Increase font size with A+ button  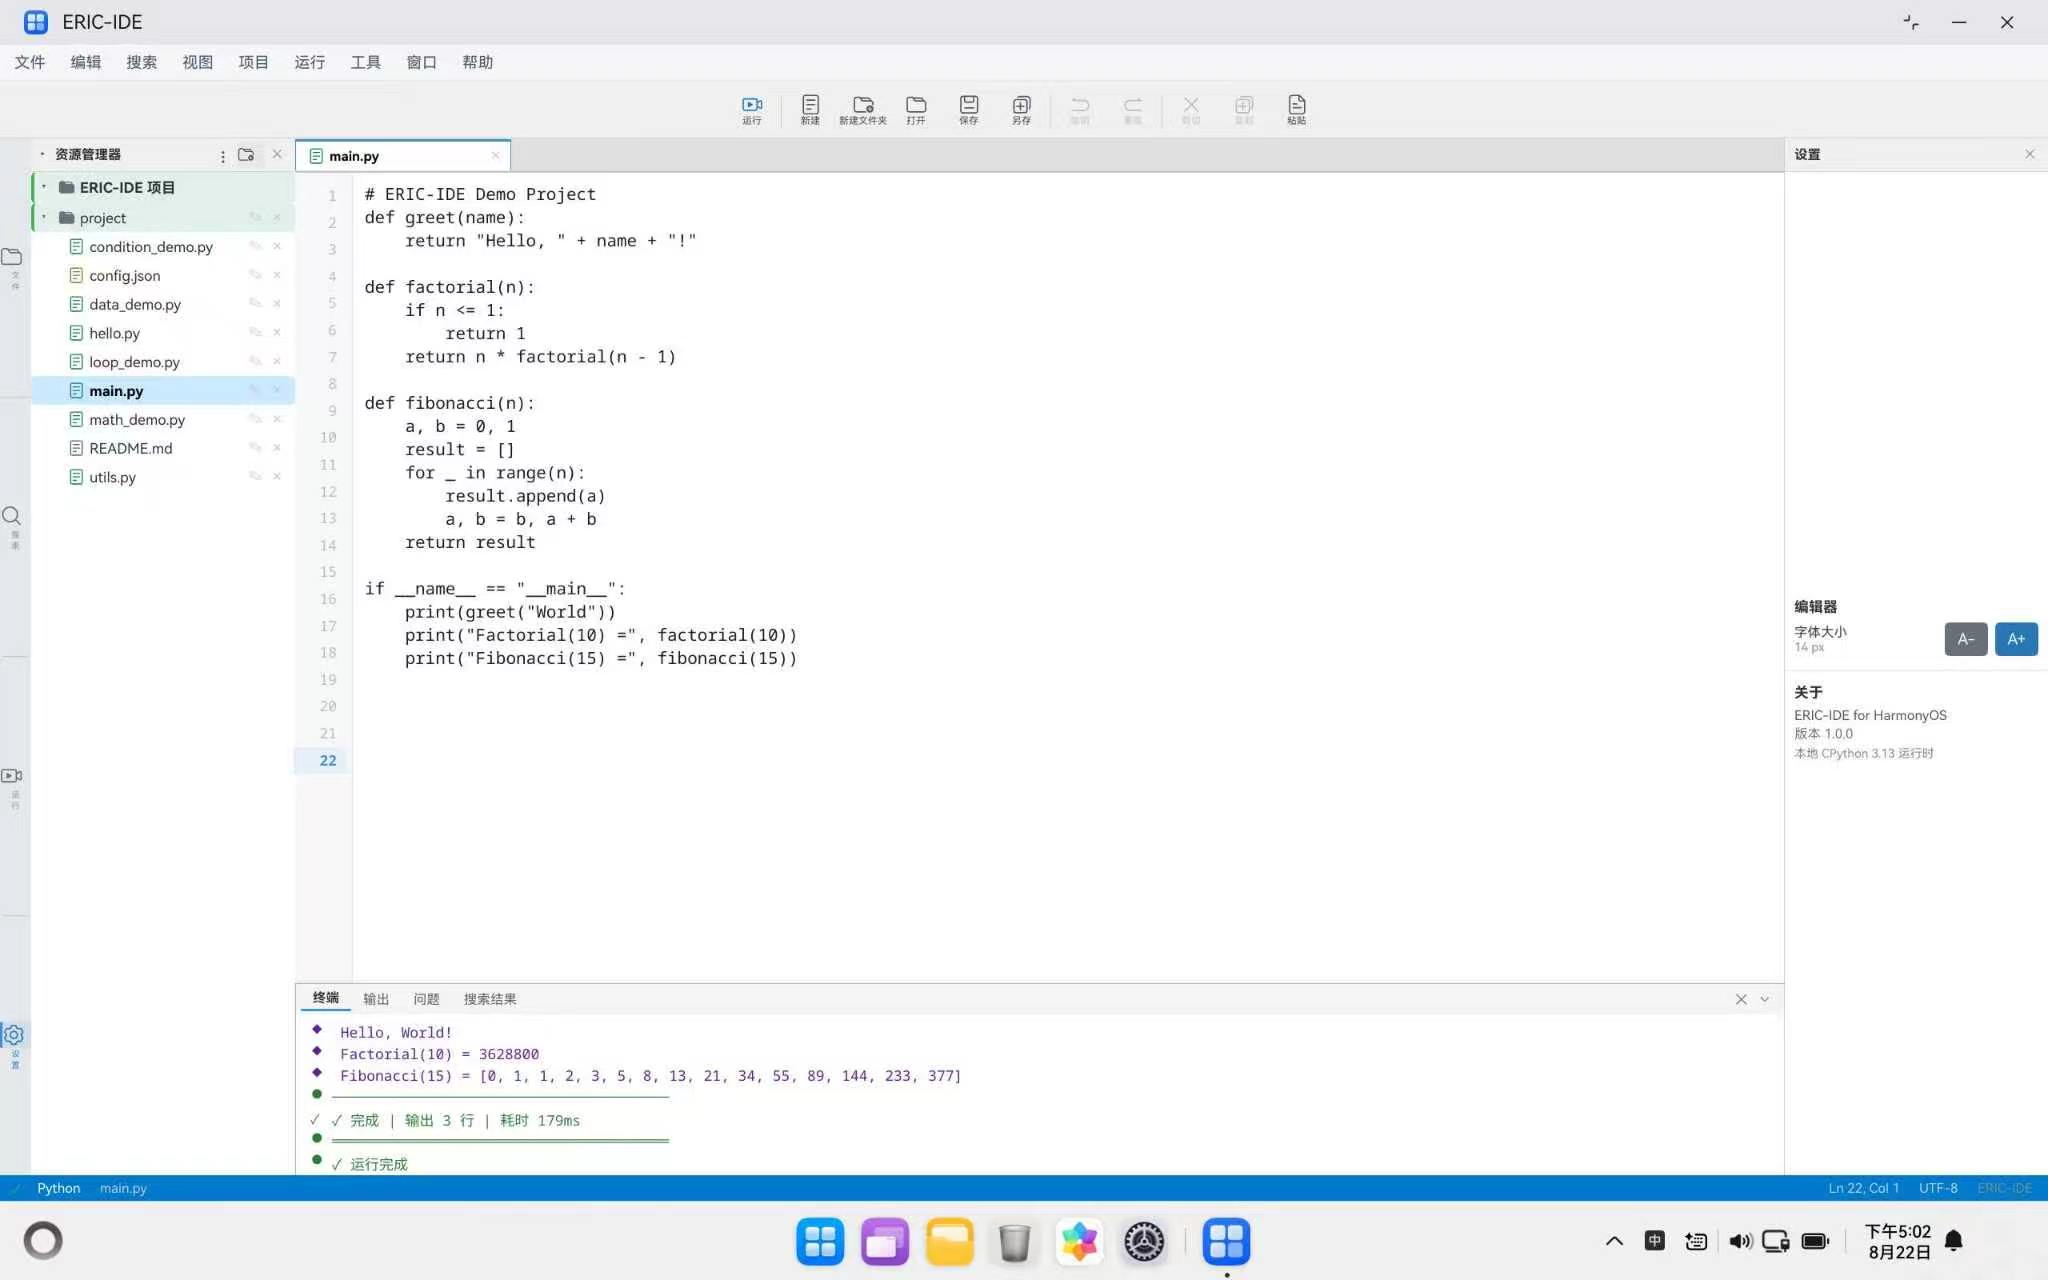point(2016,639)
